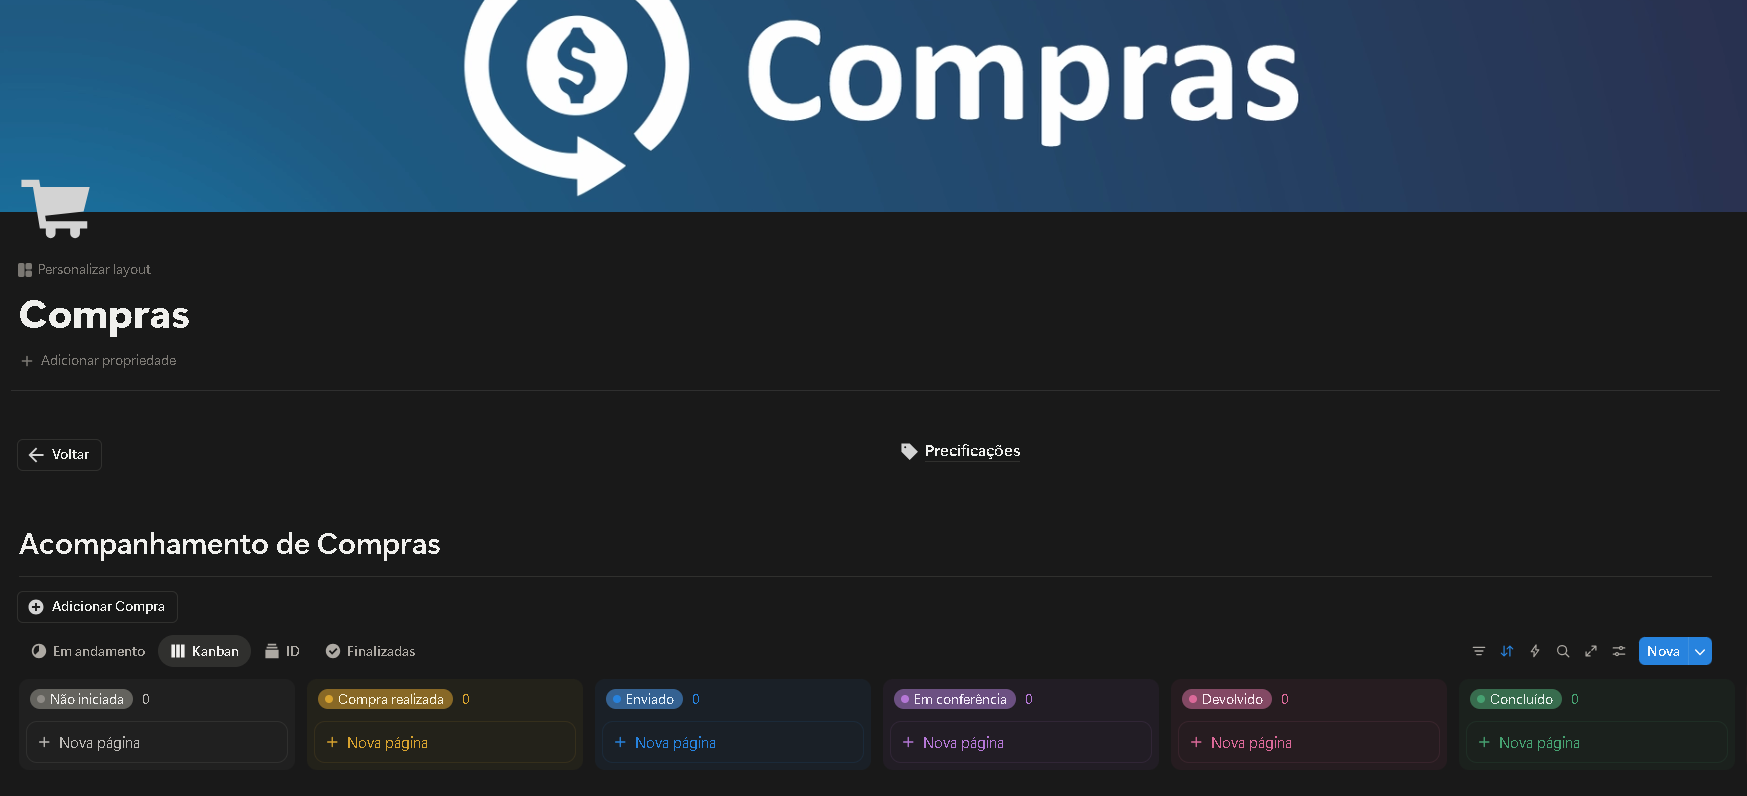Open the sort options icon

pos(1507,651)
